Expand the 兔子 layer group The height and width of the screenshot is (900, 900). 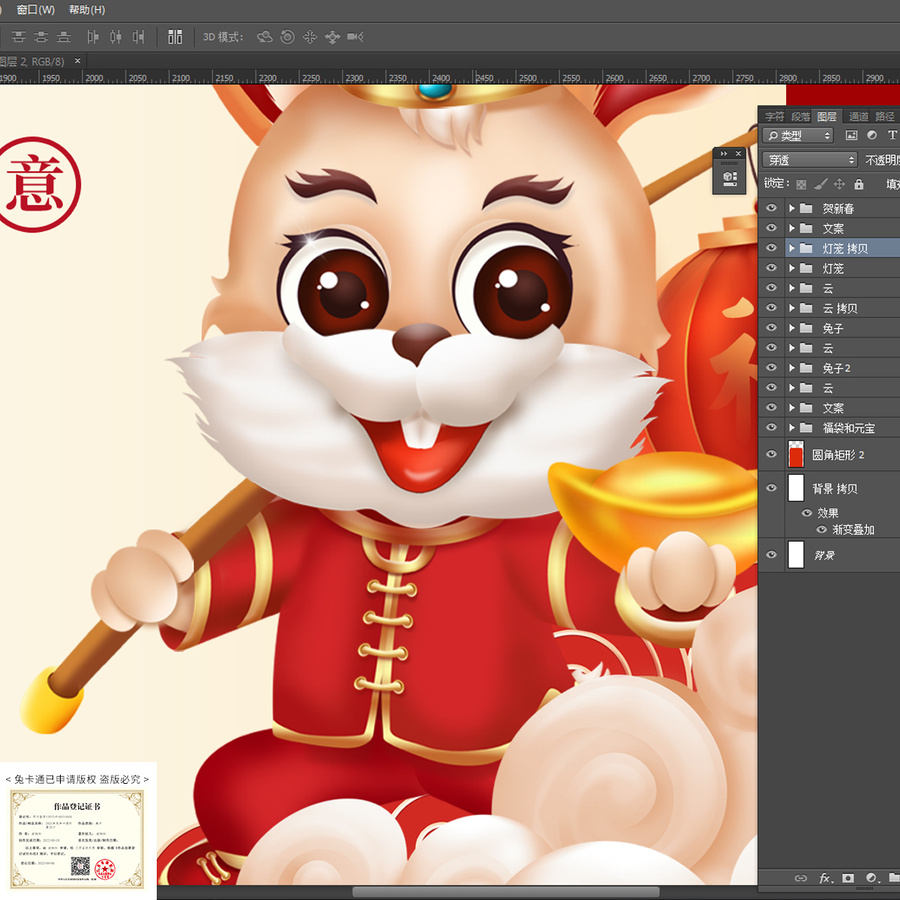(792, 328)
